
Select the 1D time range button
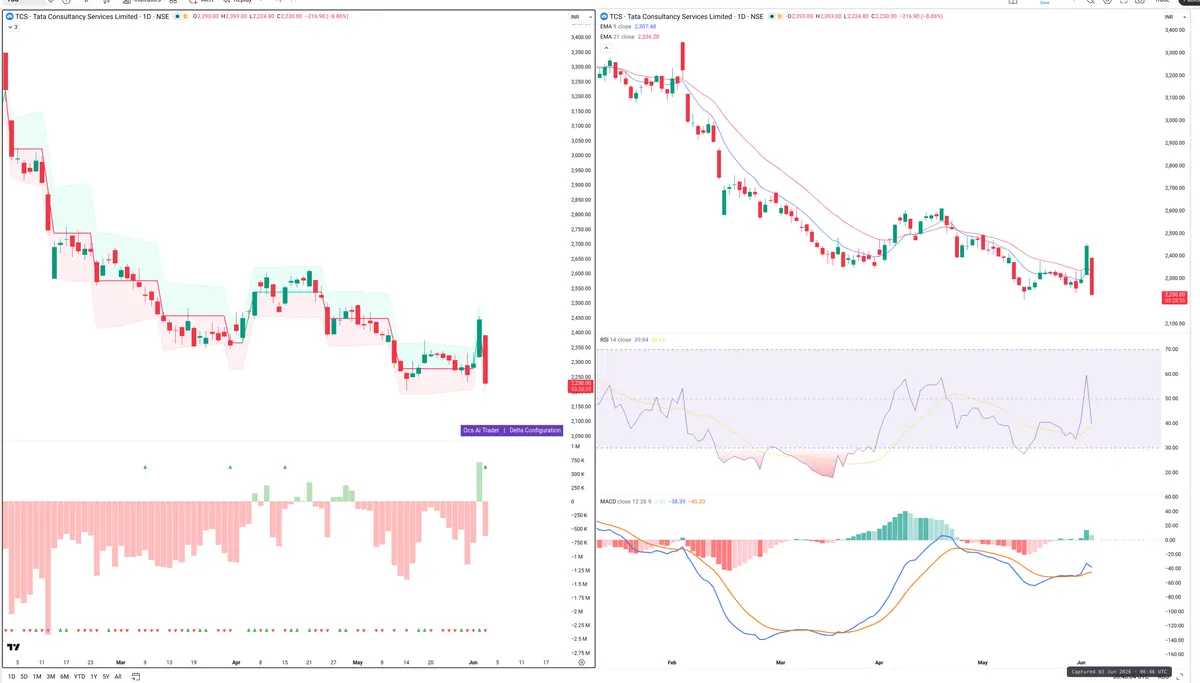click(11, 677)
